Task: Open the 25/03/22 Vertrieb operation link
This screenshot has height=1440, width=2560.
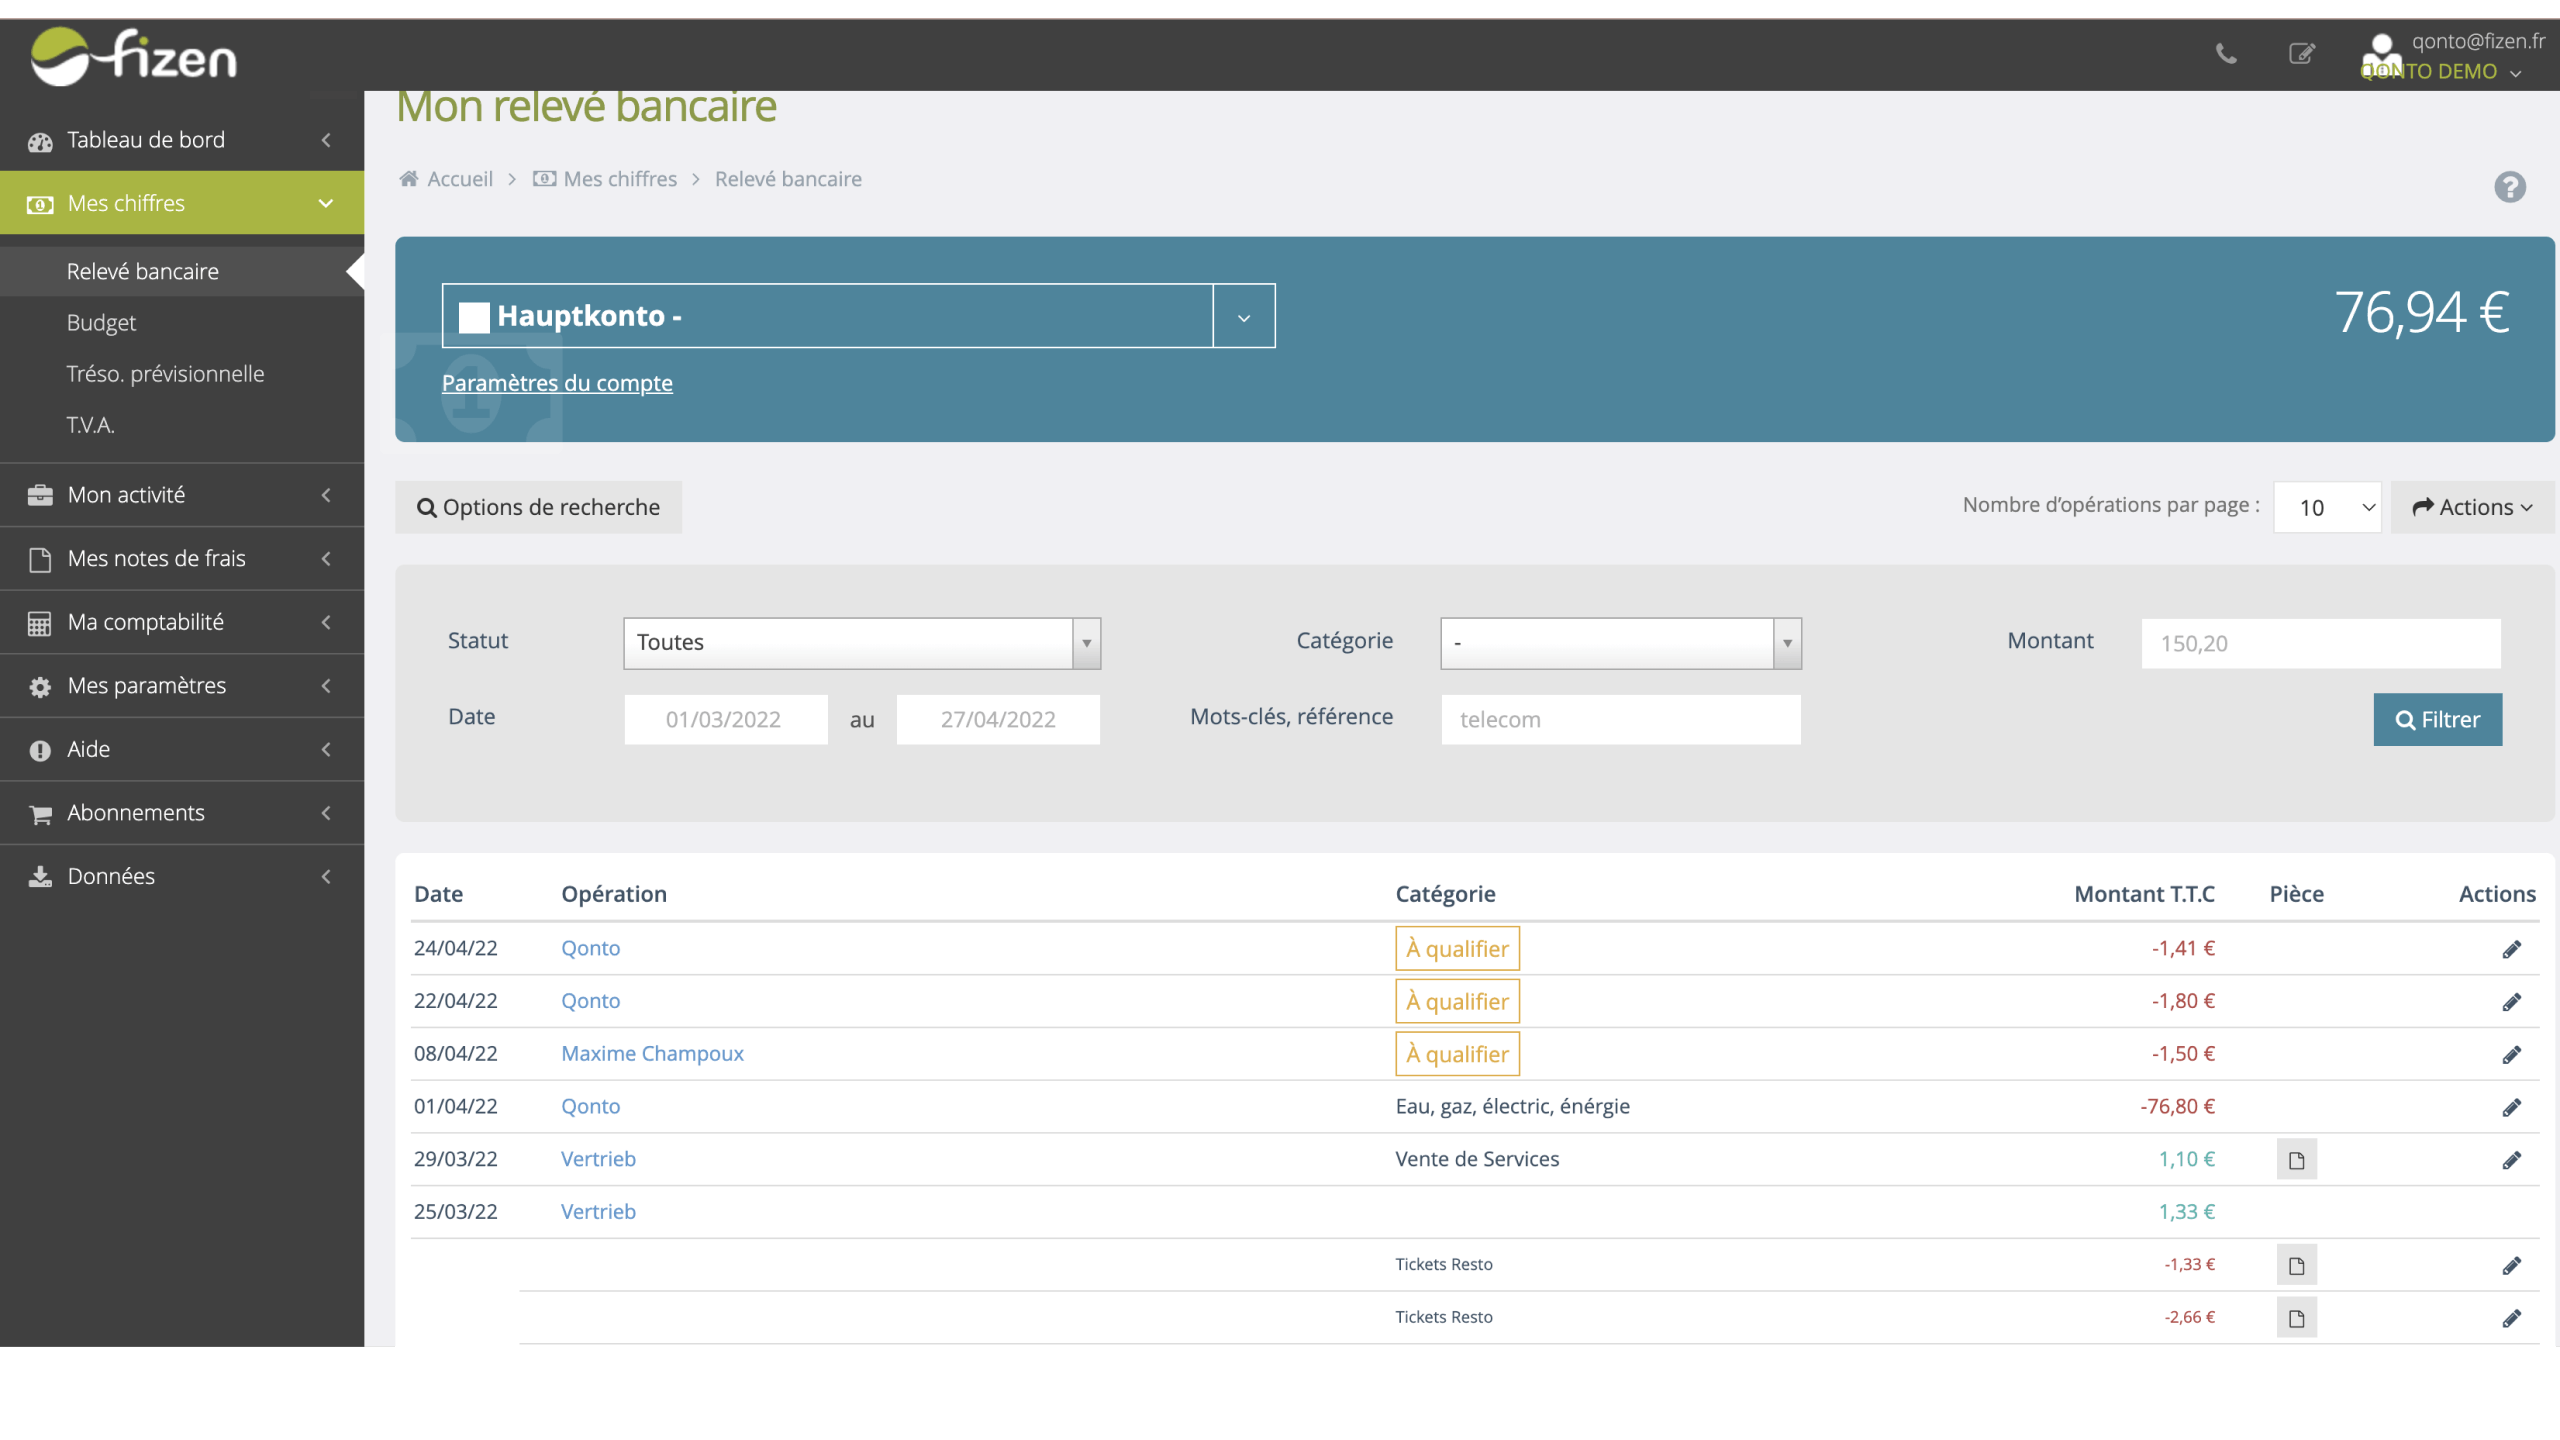Action: pos(598,1212)
